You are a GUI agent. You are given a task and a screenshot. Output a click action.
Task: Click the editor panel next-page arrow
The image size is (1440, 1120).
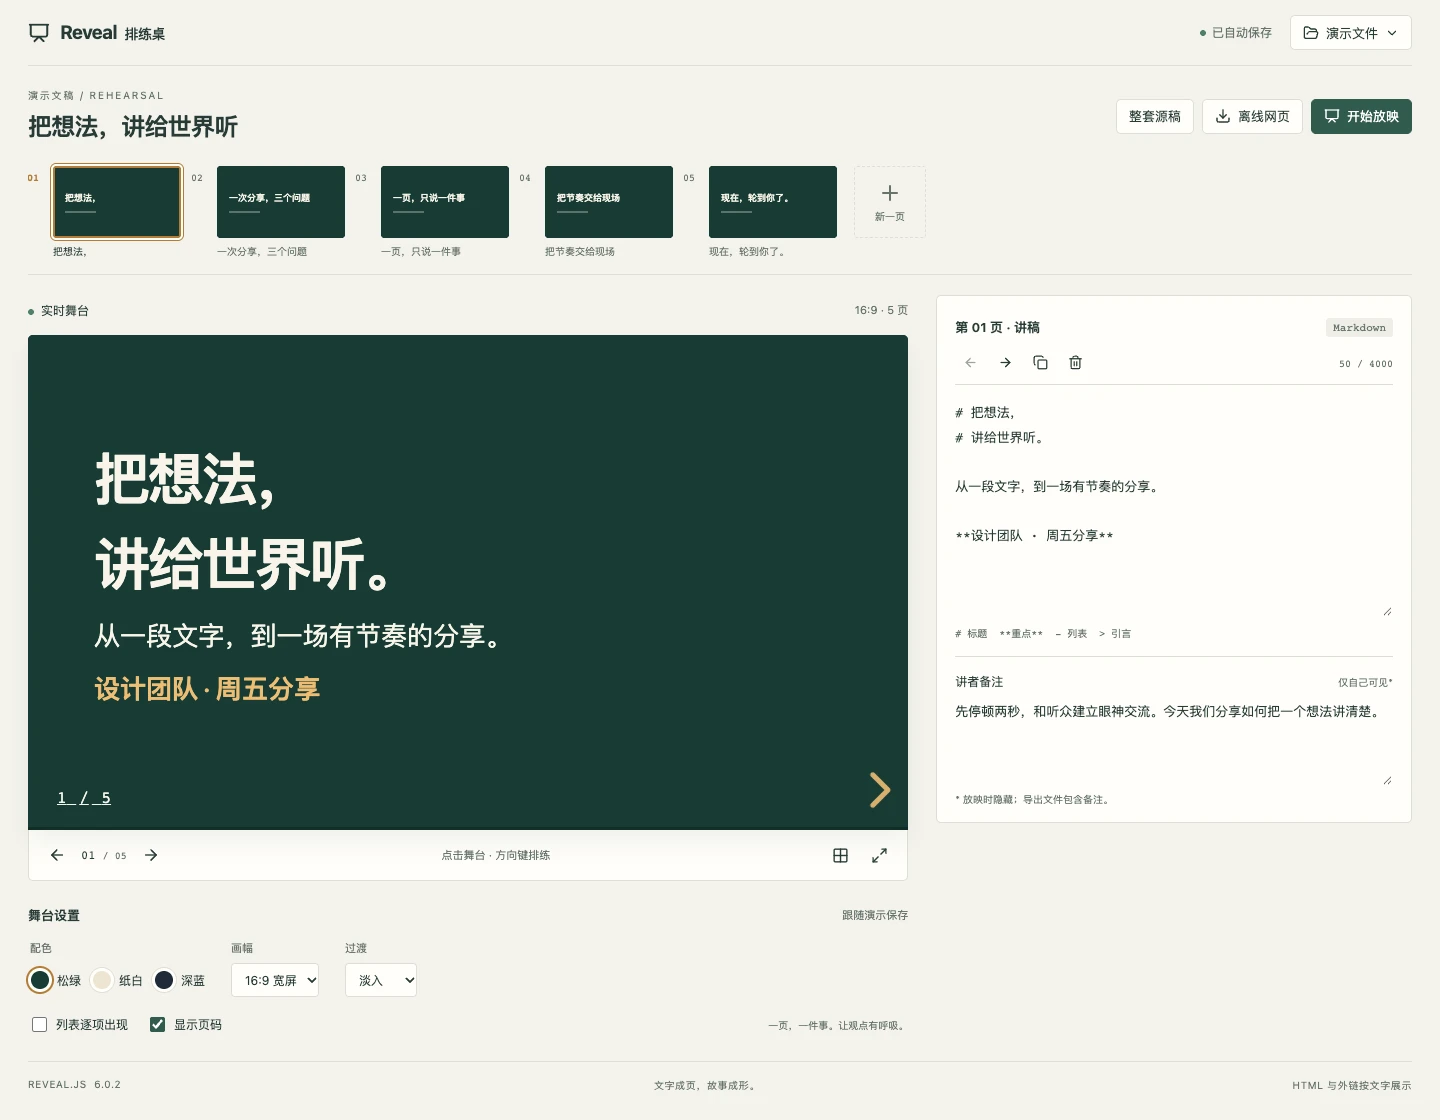point(1005,362)
